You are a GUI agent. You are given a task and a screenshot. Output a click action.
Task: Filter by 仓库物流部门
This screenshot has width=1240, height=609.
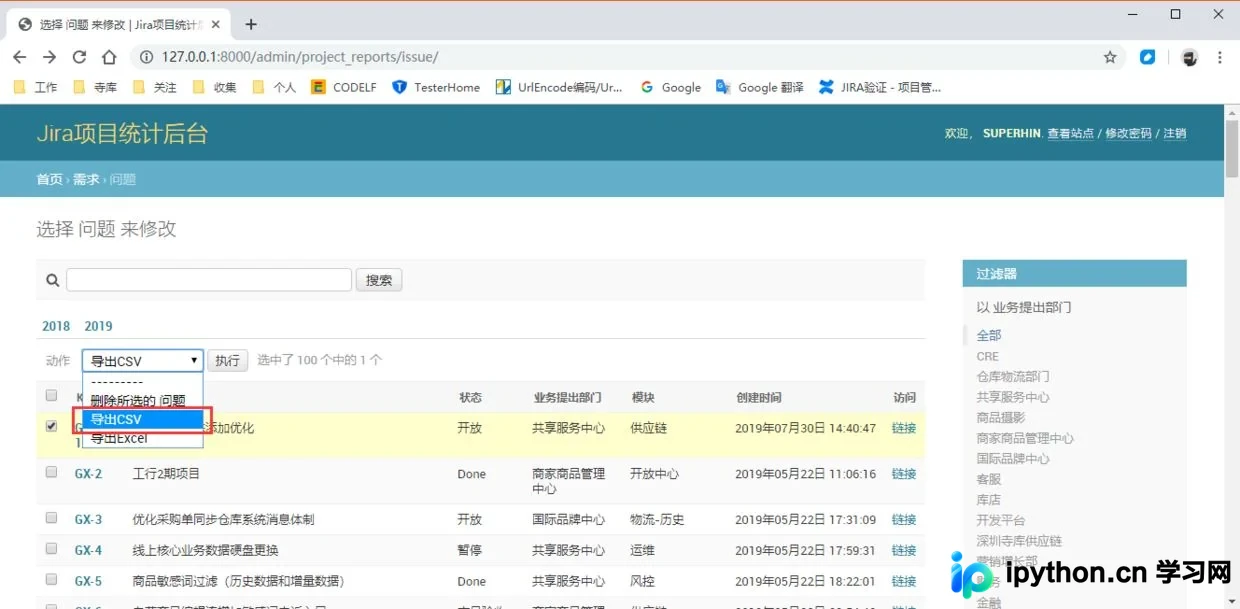coord(1013,377)
